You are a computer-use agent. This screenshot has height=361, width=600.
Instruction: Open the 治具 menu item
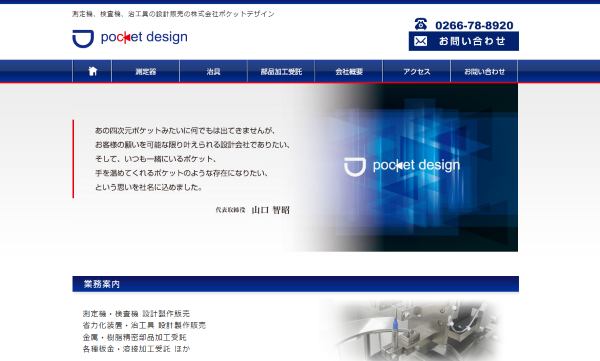214,72
